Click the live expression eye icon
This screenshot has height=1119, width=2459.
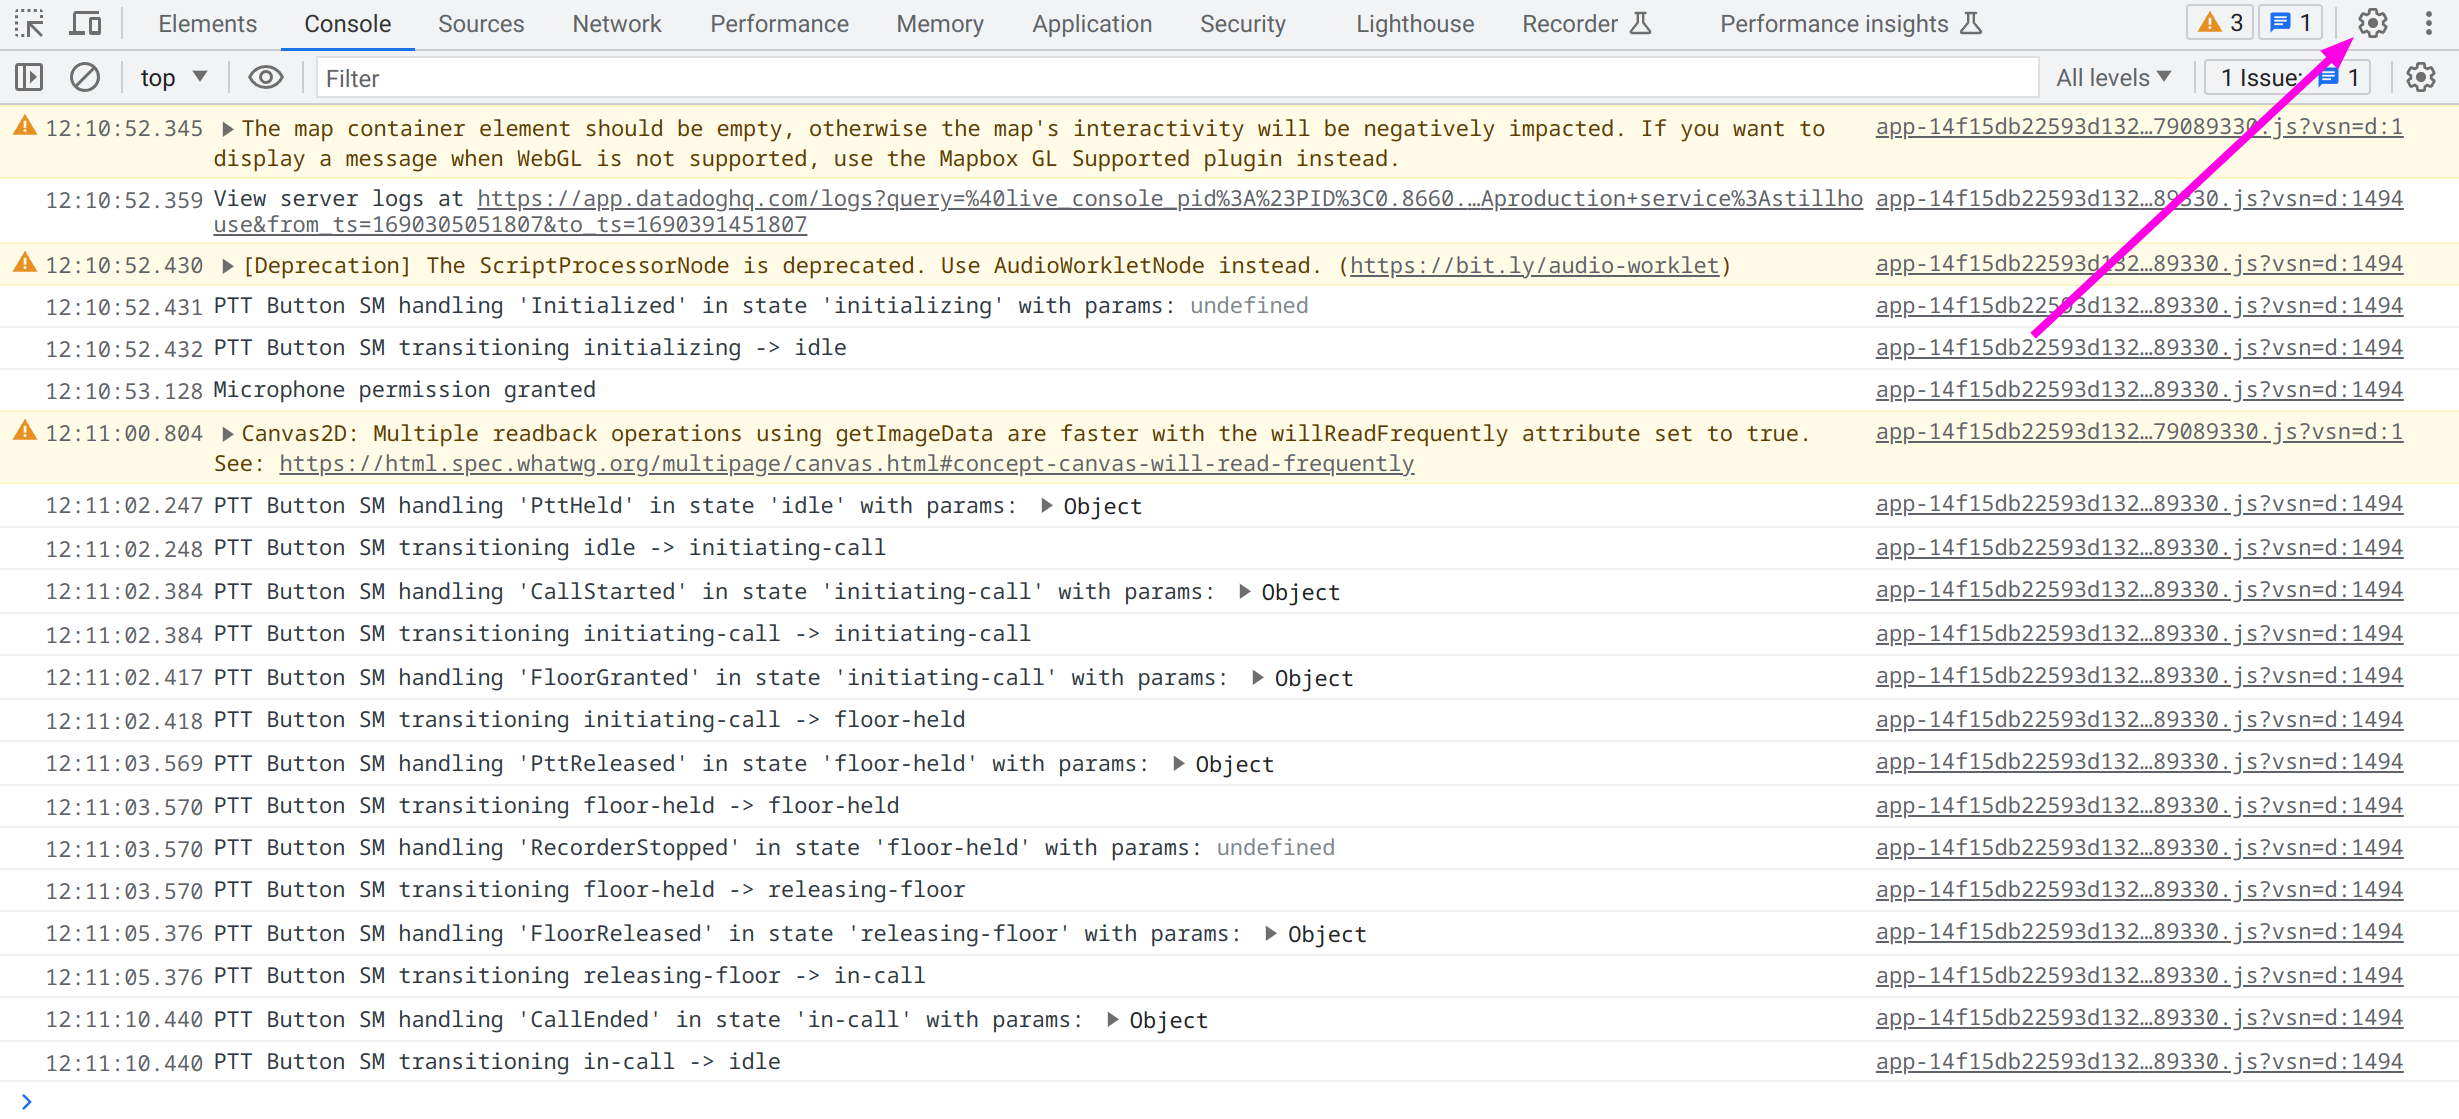pos(265,77)
